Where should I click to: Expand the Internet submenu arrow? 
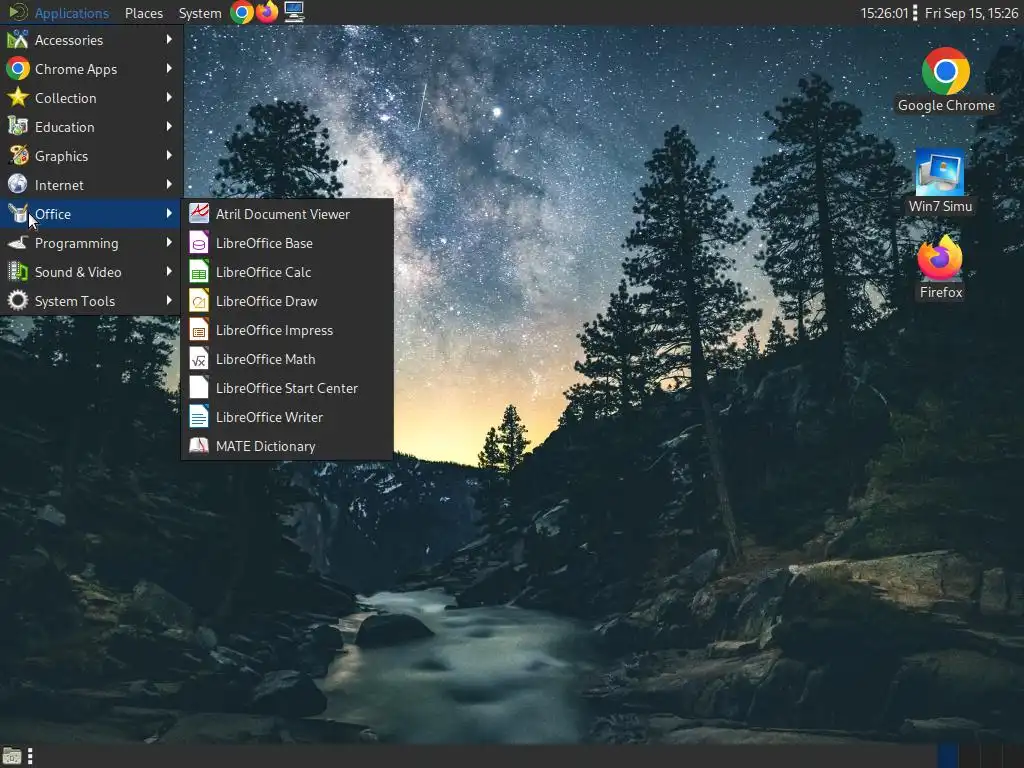(169, 184)
